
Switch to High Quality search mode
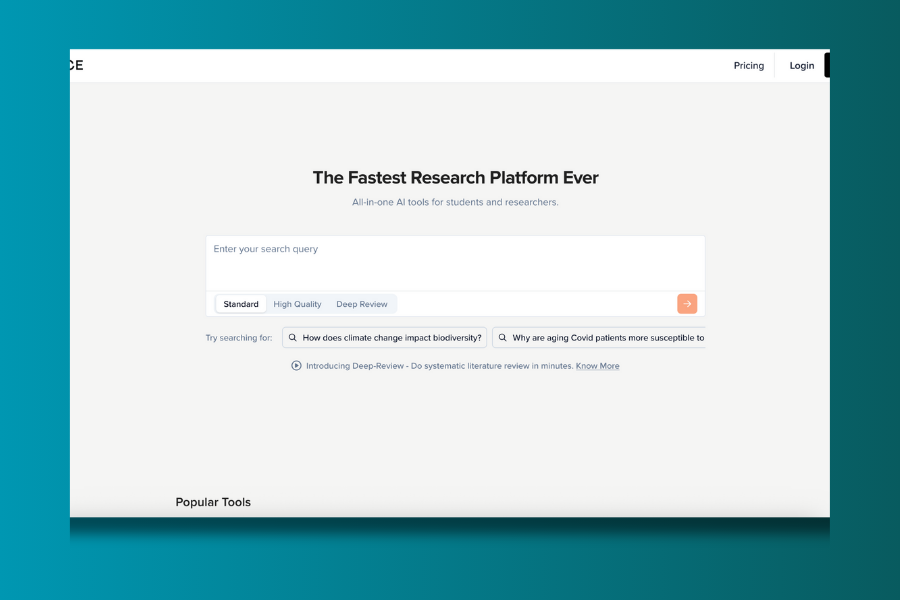[x=297, y=304]
